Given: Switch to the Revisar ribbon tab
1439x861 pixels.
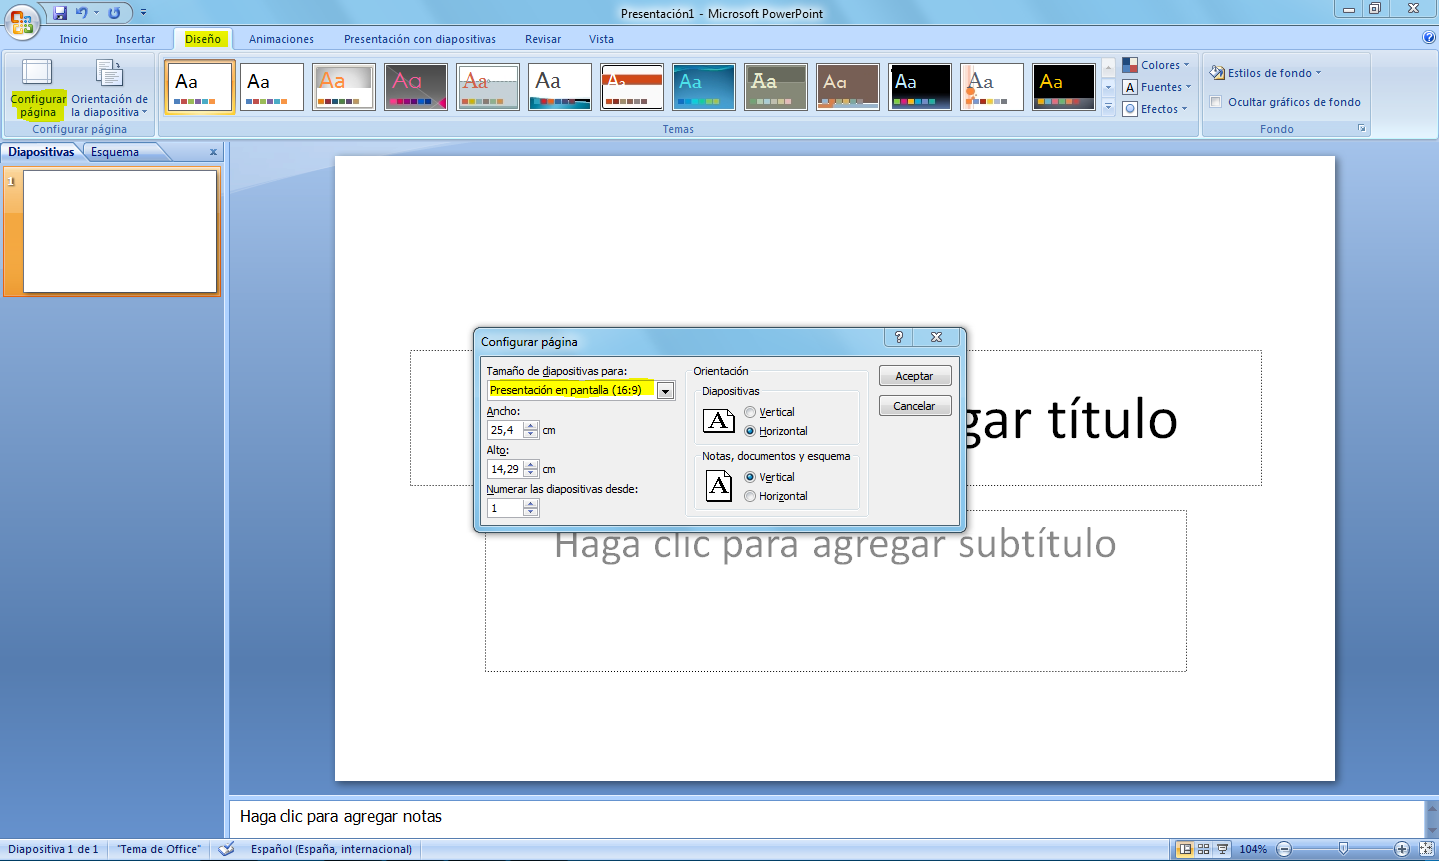Looking at the screenshot, I should tap(543, 39).
